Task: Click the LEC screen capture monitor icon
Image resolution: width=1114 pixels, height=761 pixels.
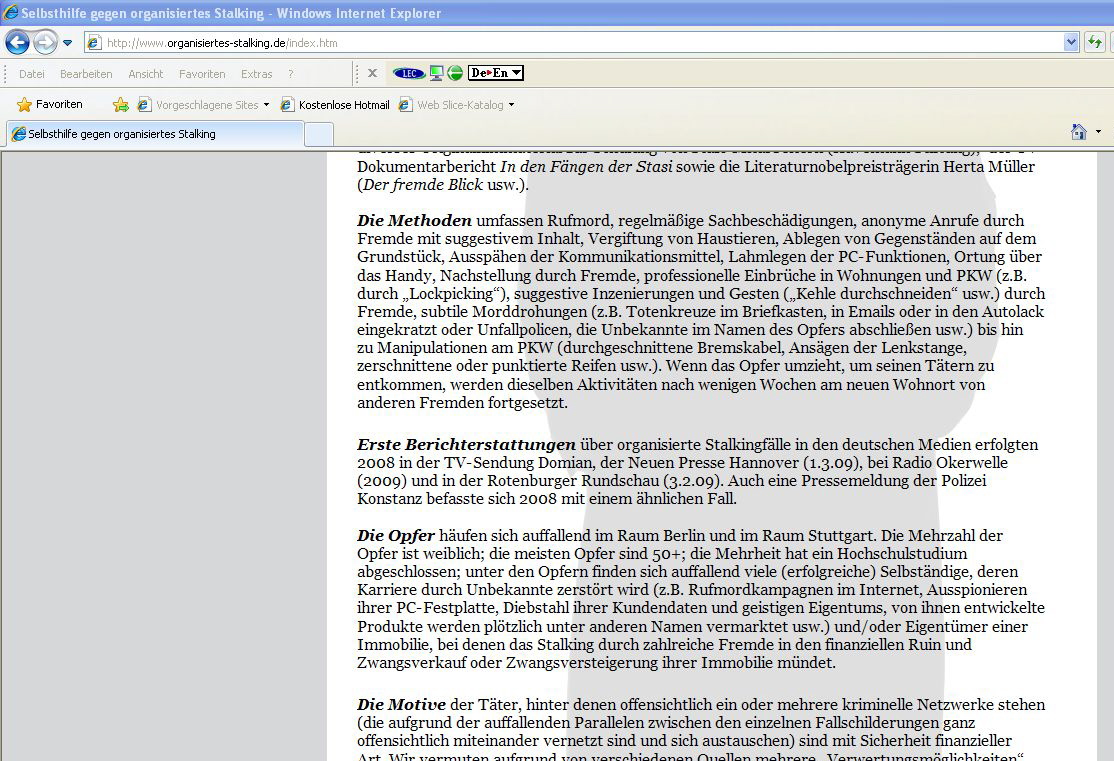Action: pos(436,72)
